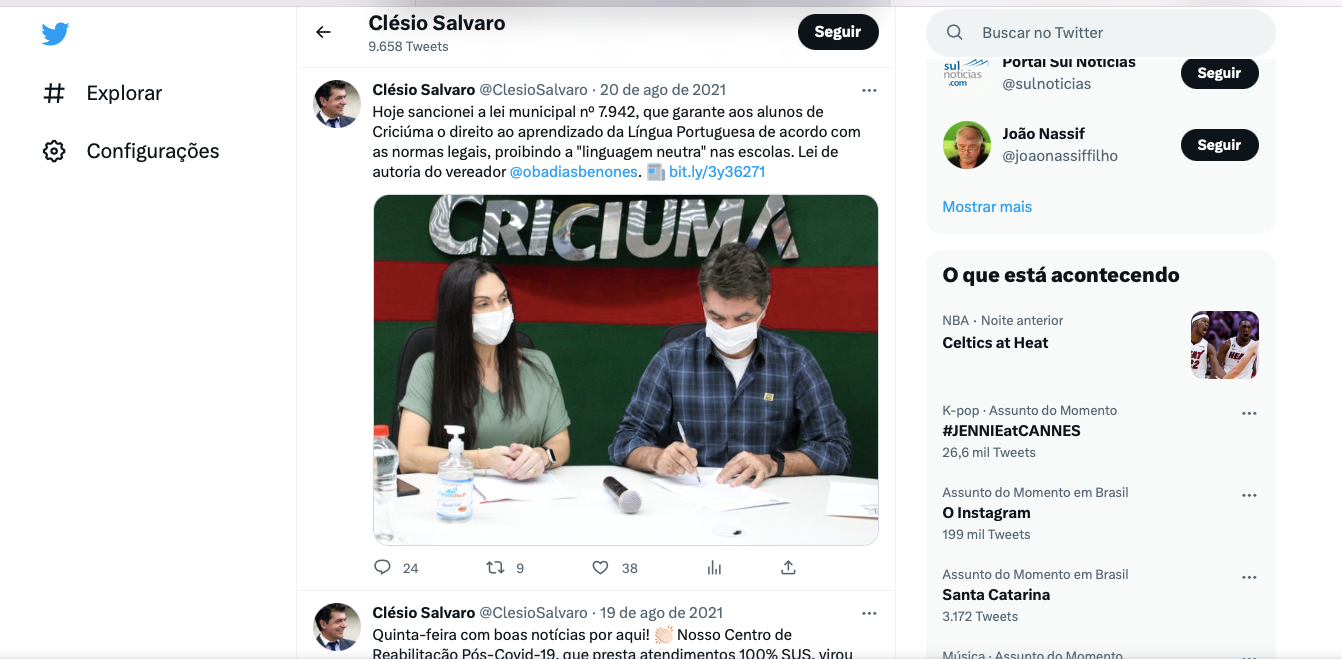View tweet analytics bar chart icon
The height and width of the screenshot is (659, 1342).
(714, 567)
